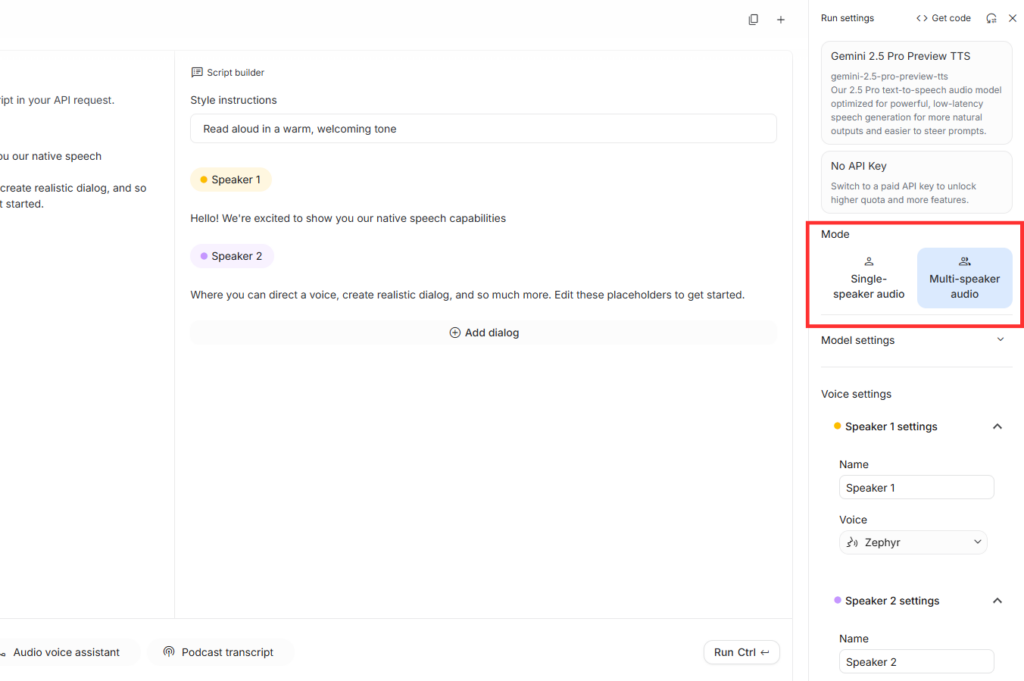
Task: Select Multi-speaker audio mode
Action: (964, 278)
